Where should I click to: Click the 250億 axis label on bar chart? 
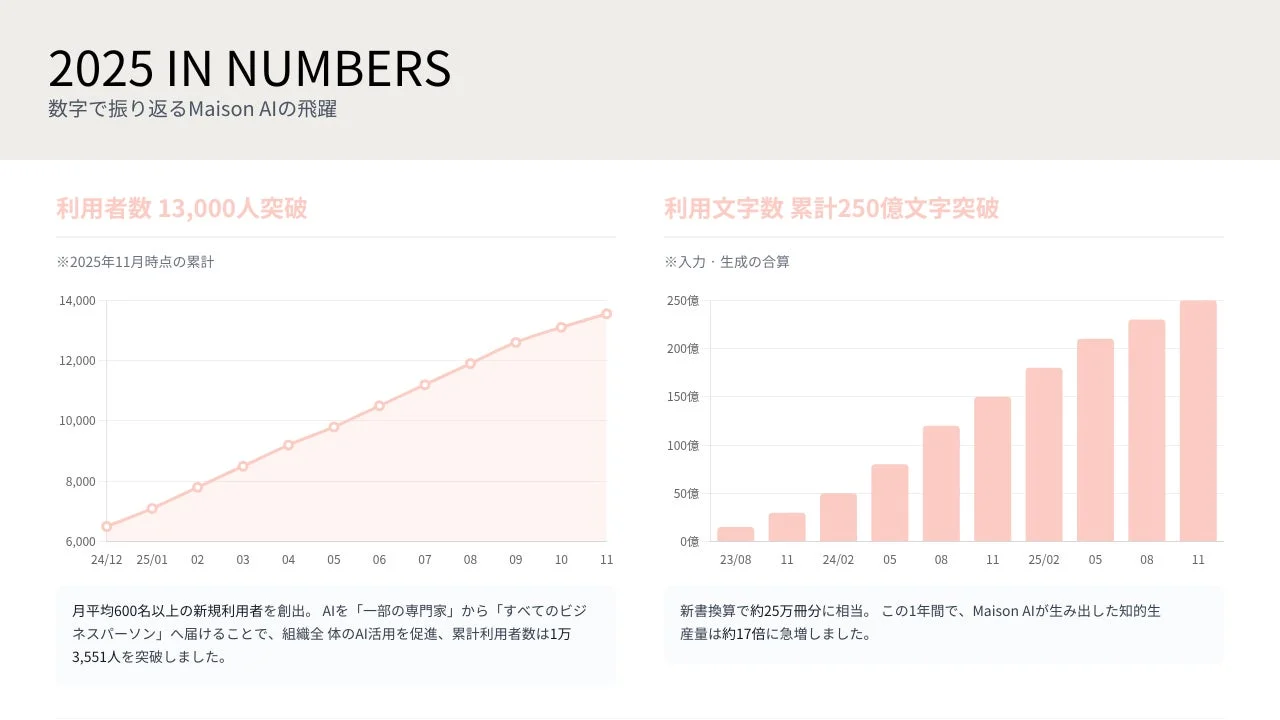(684, 301)
